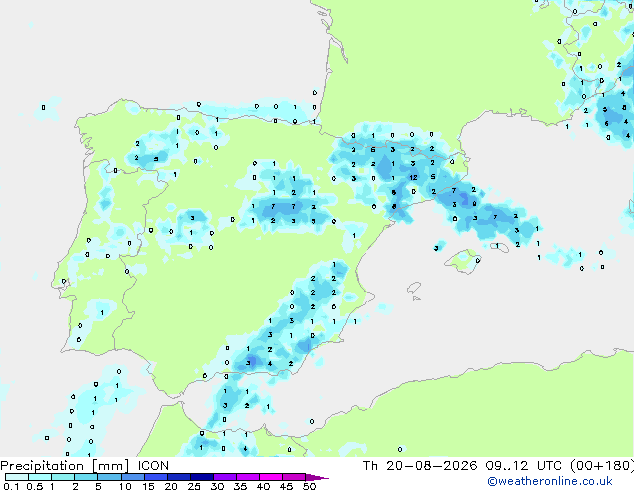
Task: Click the 40–45 mm magenta legend swatch
Action: pos(271,477)
